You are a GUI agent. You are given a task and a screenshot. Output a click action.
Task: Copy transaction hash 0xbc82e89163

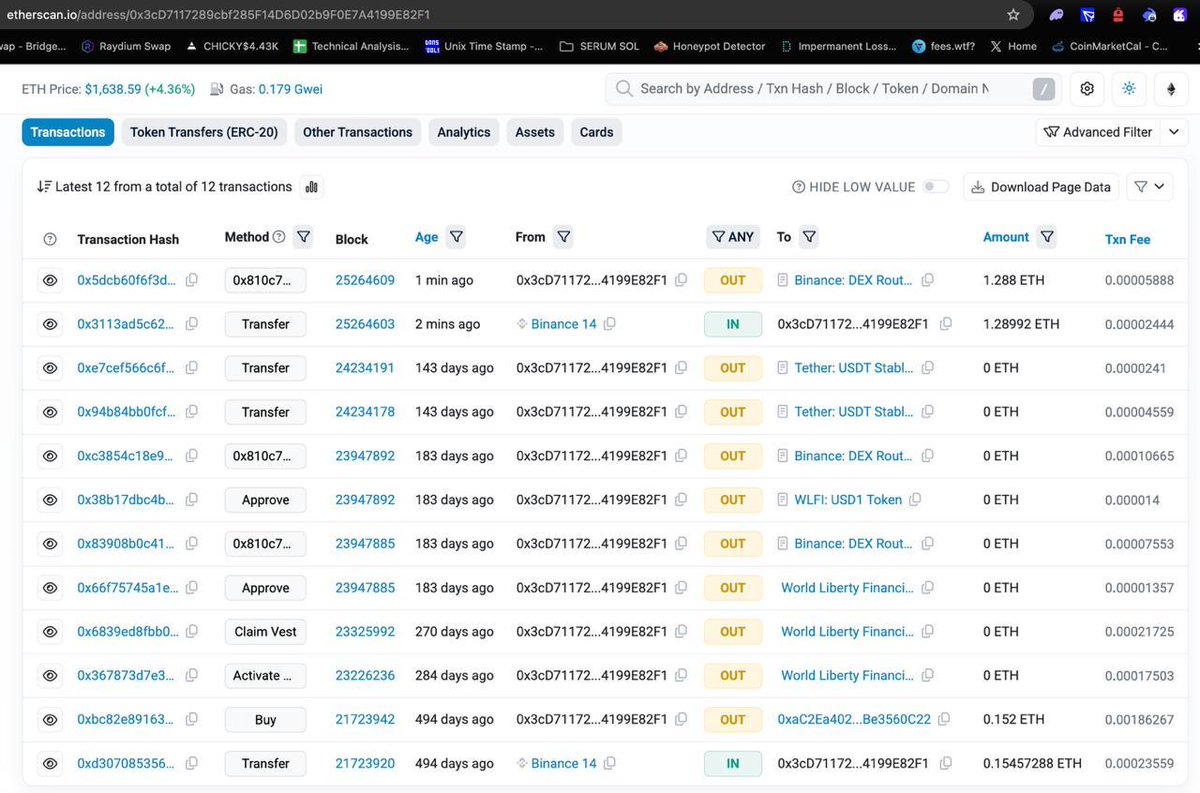(x=192, y=719)
